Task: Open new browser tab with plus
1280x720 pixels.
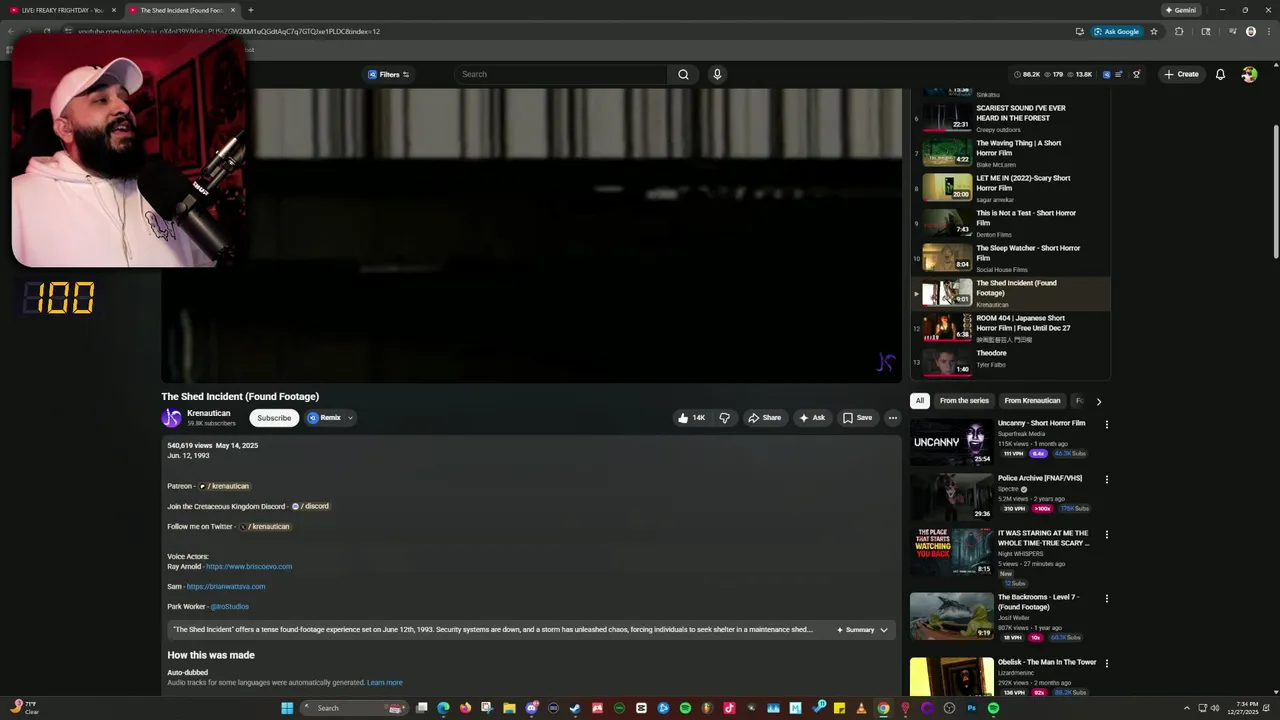Action: pyautogui.click(x=250, y=10)
